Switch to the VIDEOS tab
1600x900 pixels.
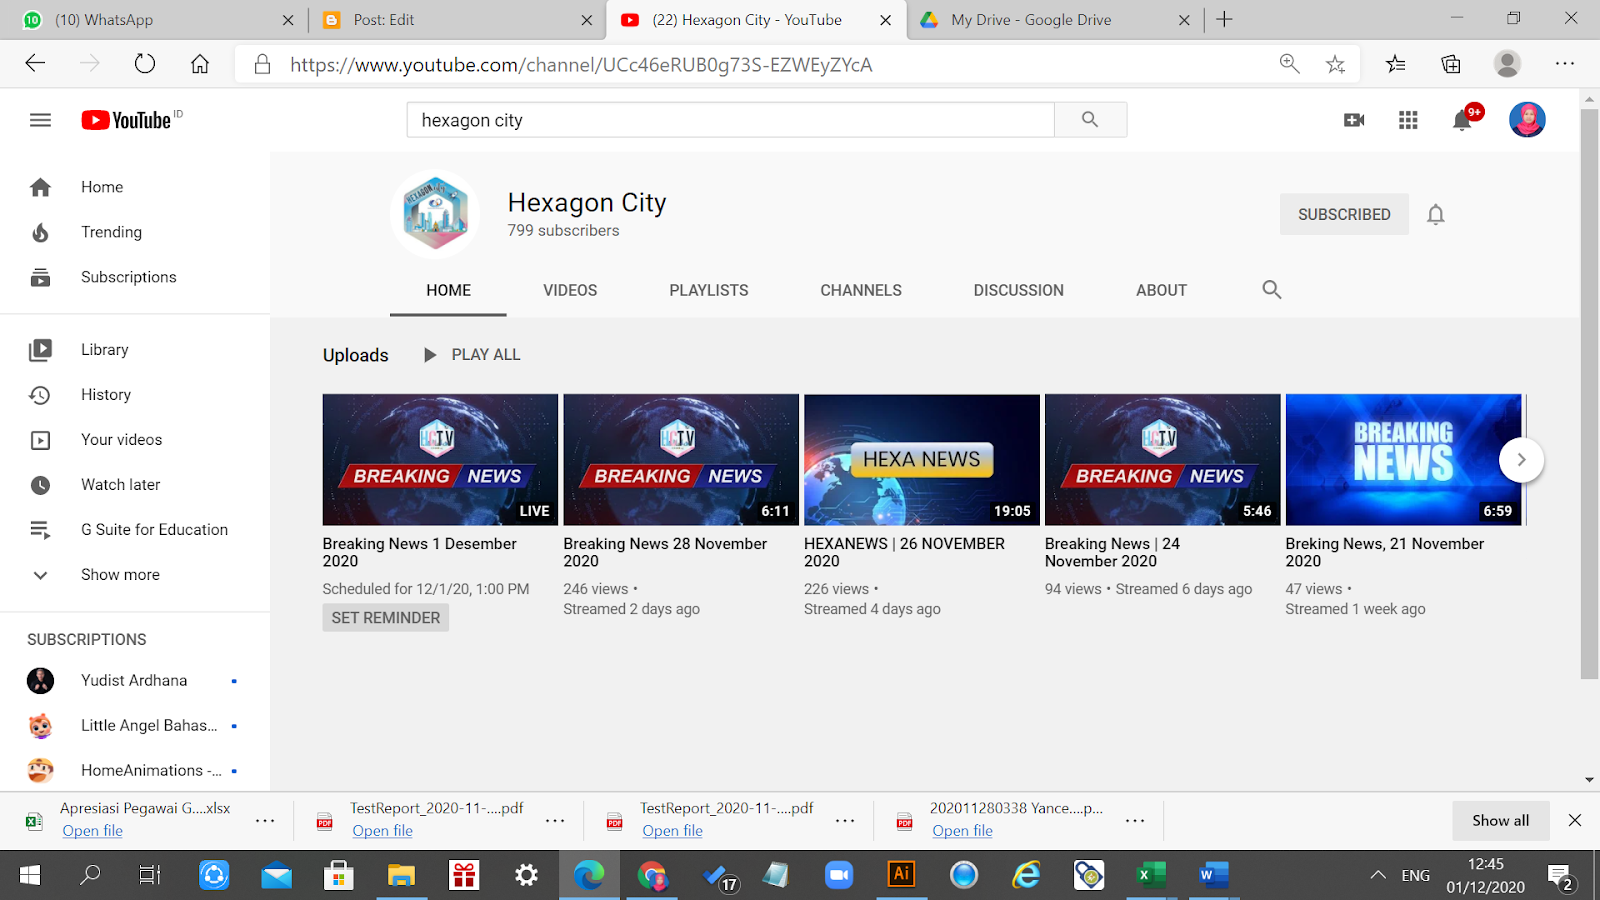(570, 290)
